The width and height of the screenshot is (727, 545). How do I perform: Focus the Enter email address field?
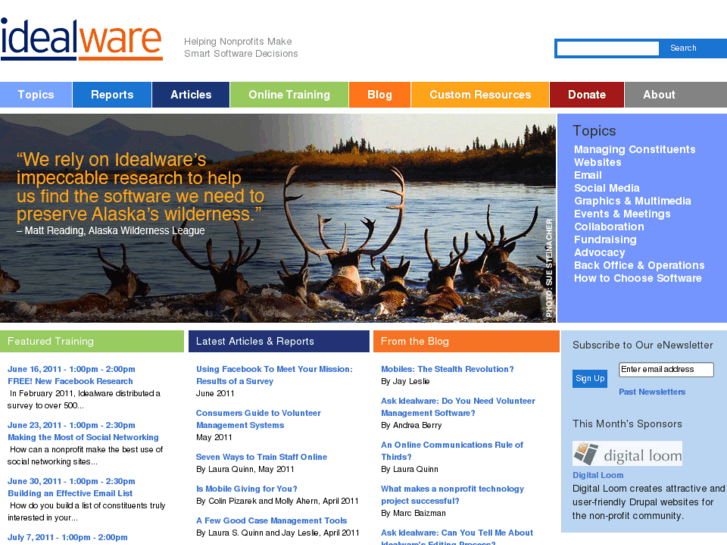(666, 369)
